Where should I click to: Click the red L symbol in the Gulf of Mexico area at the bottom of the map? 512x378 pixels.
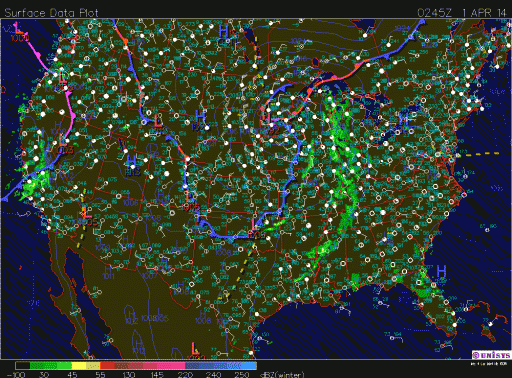[x=195, y=349]
